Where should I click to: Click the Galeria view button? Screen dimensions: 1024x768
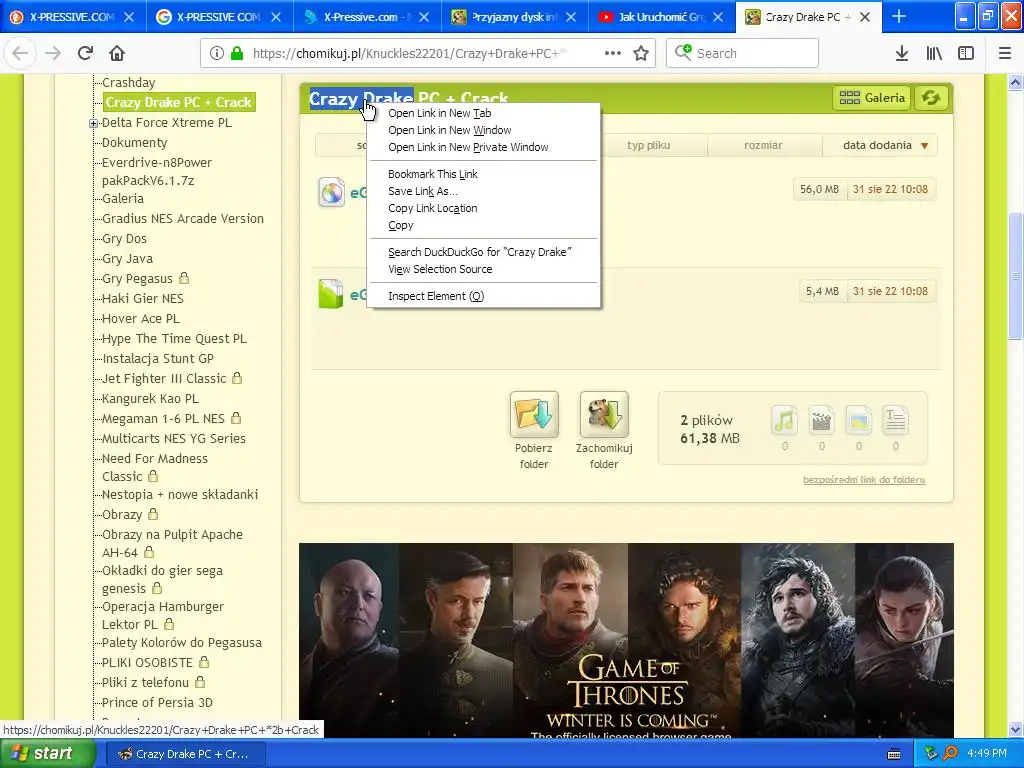(872, 98)
